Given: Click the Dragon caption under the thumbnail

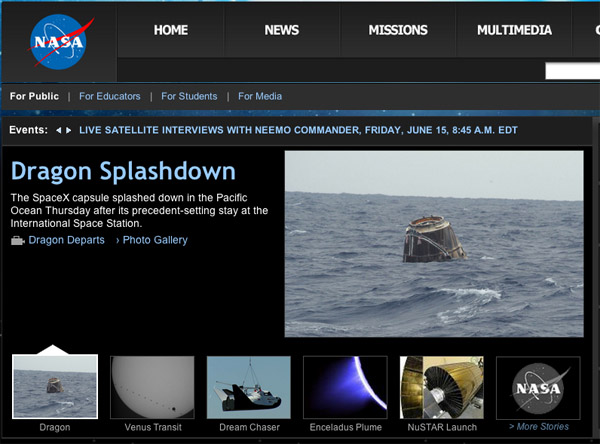Looking at the screenshot, I should pos(55,427).
